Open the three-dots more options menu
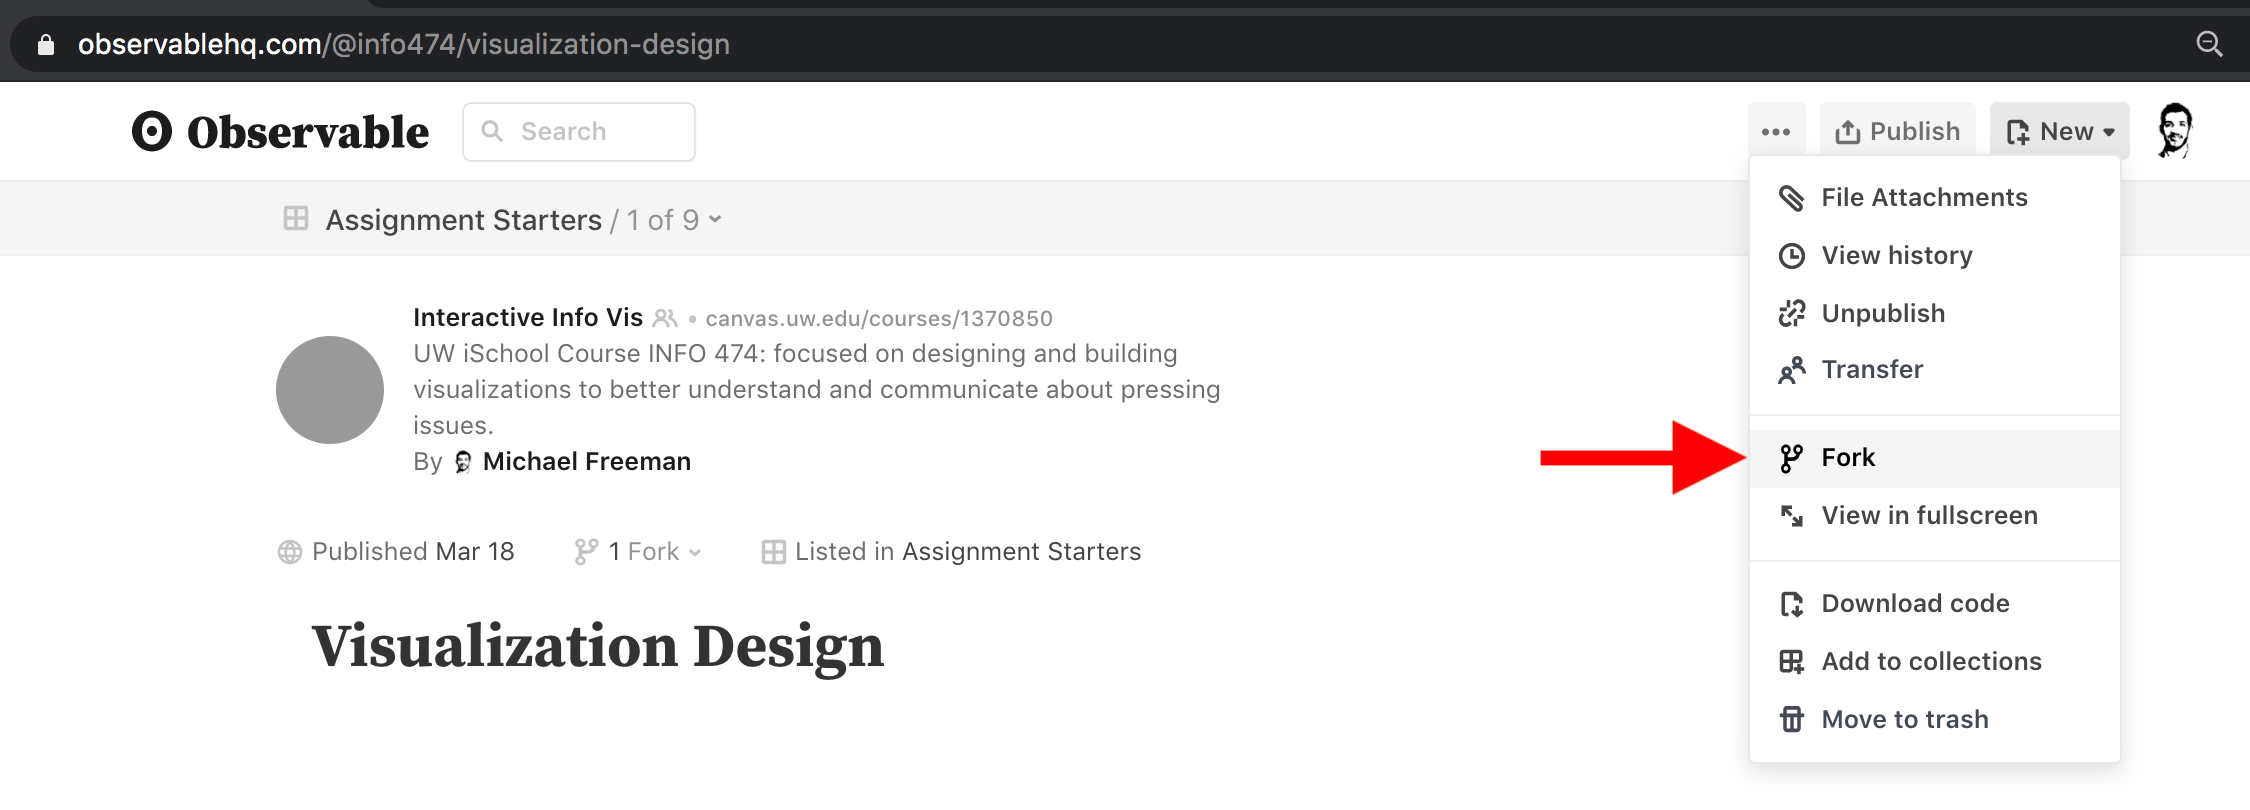This screenshot has width=2250, height=810. click(1776, 132)
